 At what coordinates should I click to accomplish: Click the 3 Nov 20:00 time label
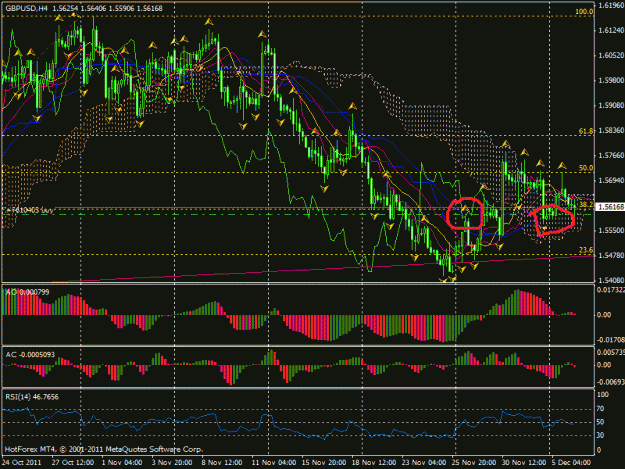point(171,463)
